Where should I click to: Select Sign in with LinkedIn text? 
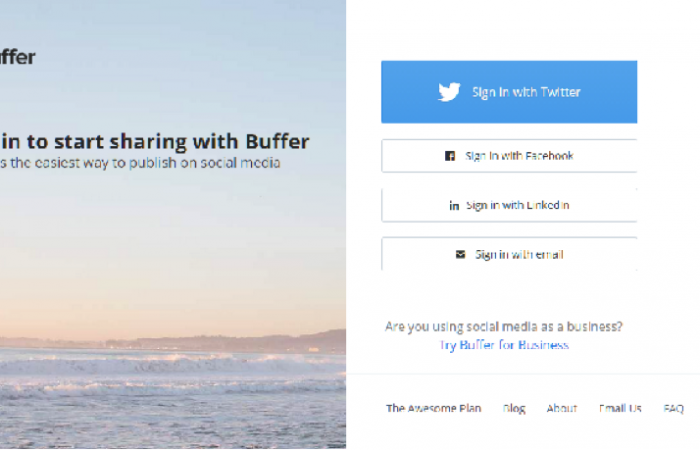pyautogui.click(x=518, y=205)
